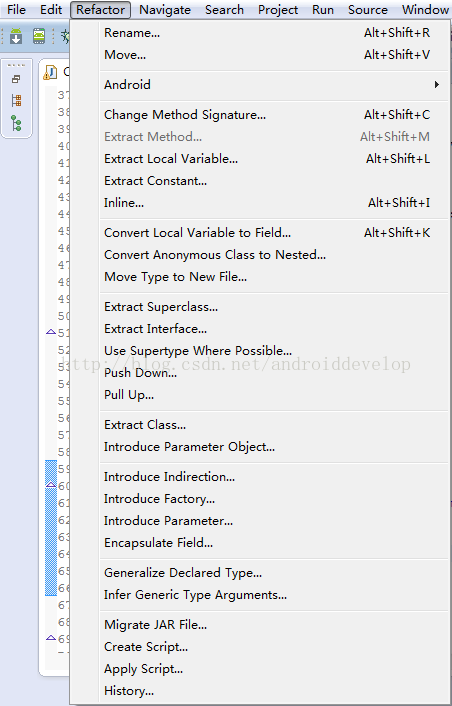Choose Move... from the Refactor menu

click(267, 55)
